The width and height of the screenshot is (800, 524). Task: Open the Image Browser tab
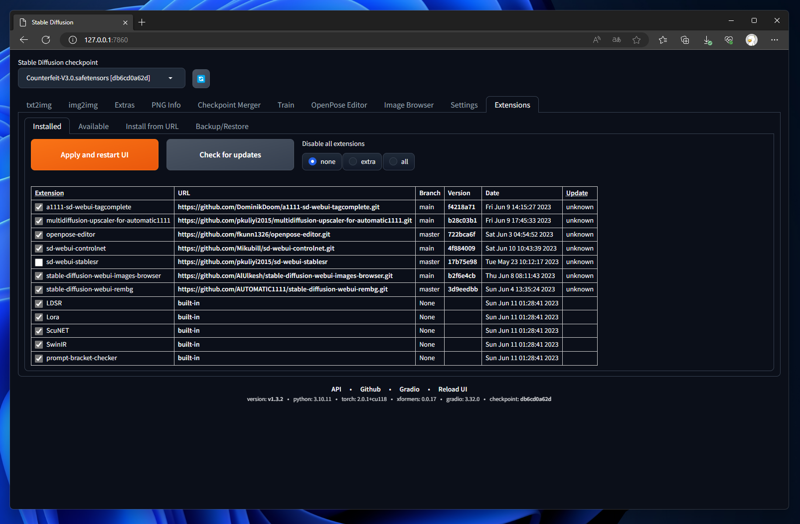(x=409, y=105)
